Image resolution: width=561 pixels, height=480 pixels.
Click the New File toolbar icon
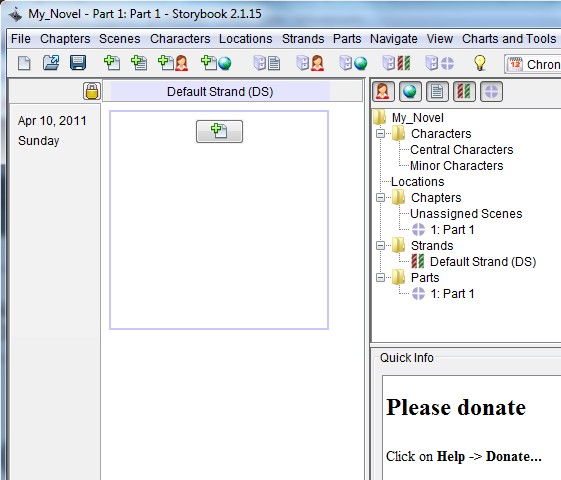coord(24,63)
